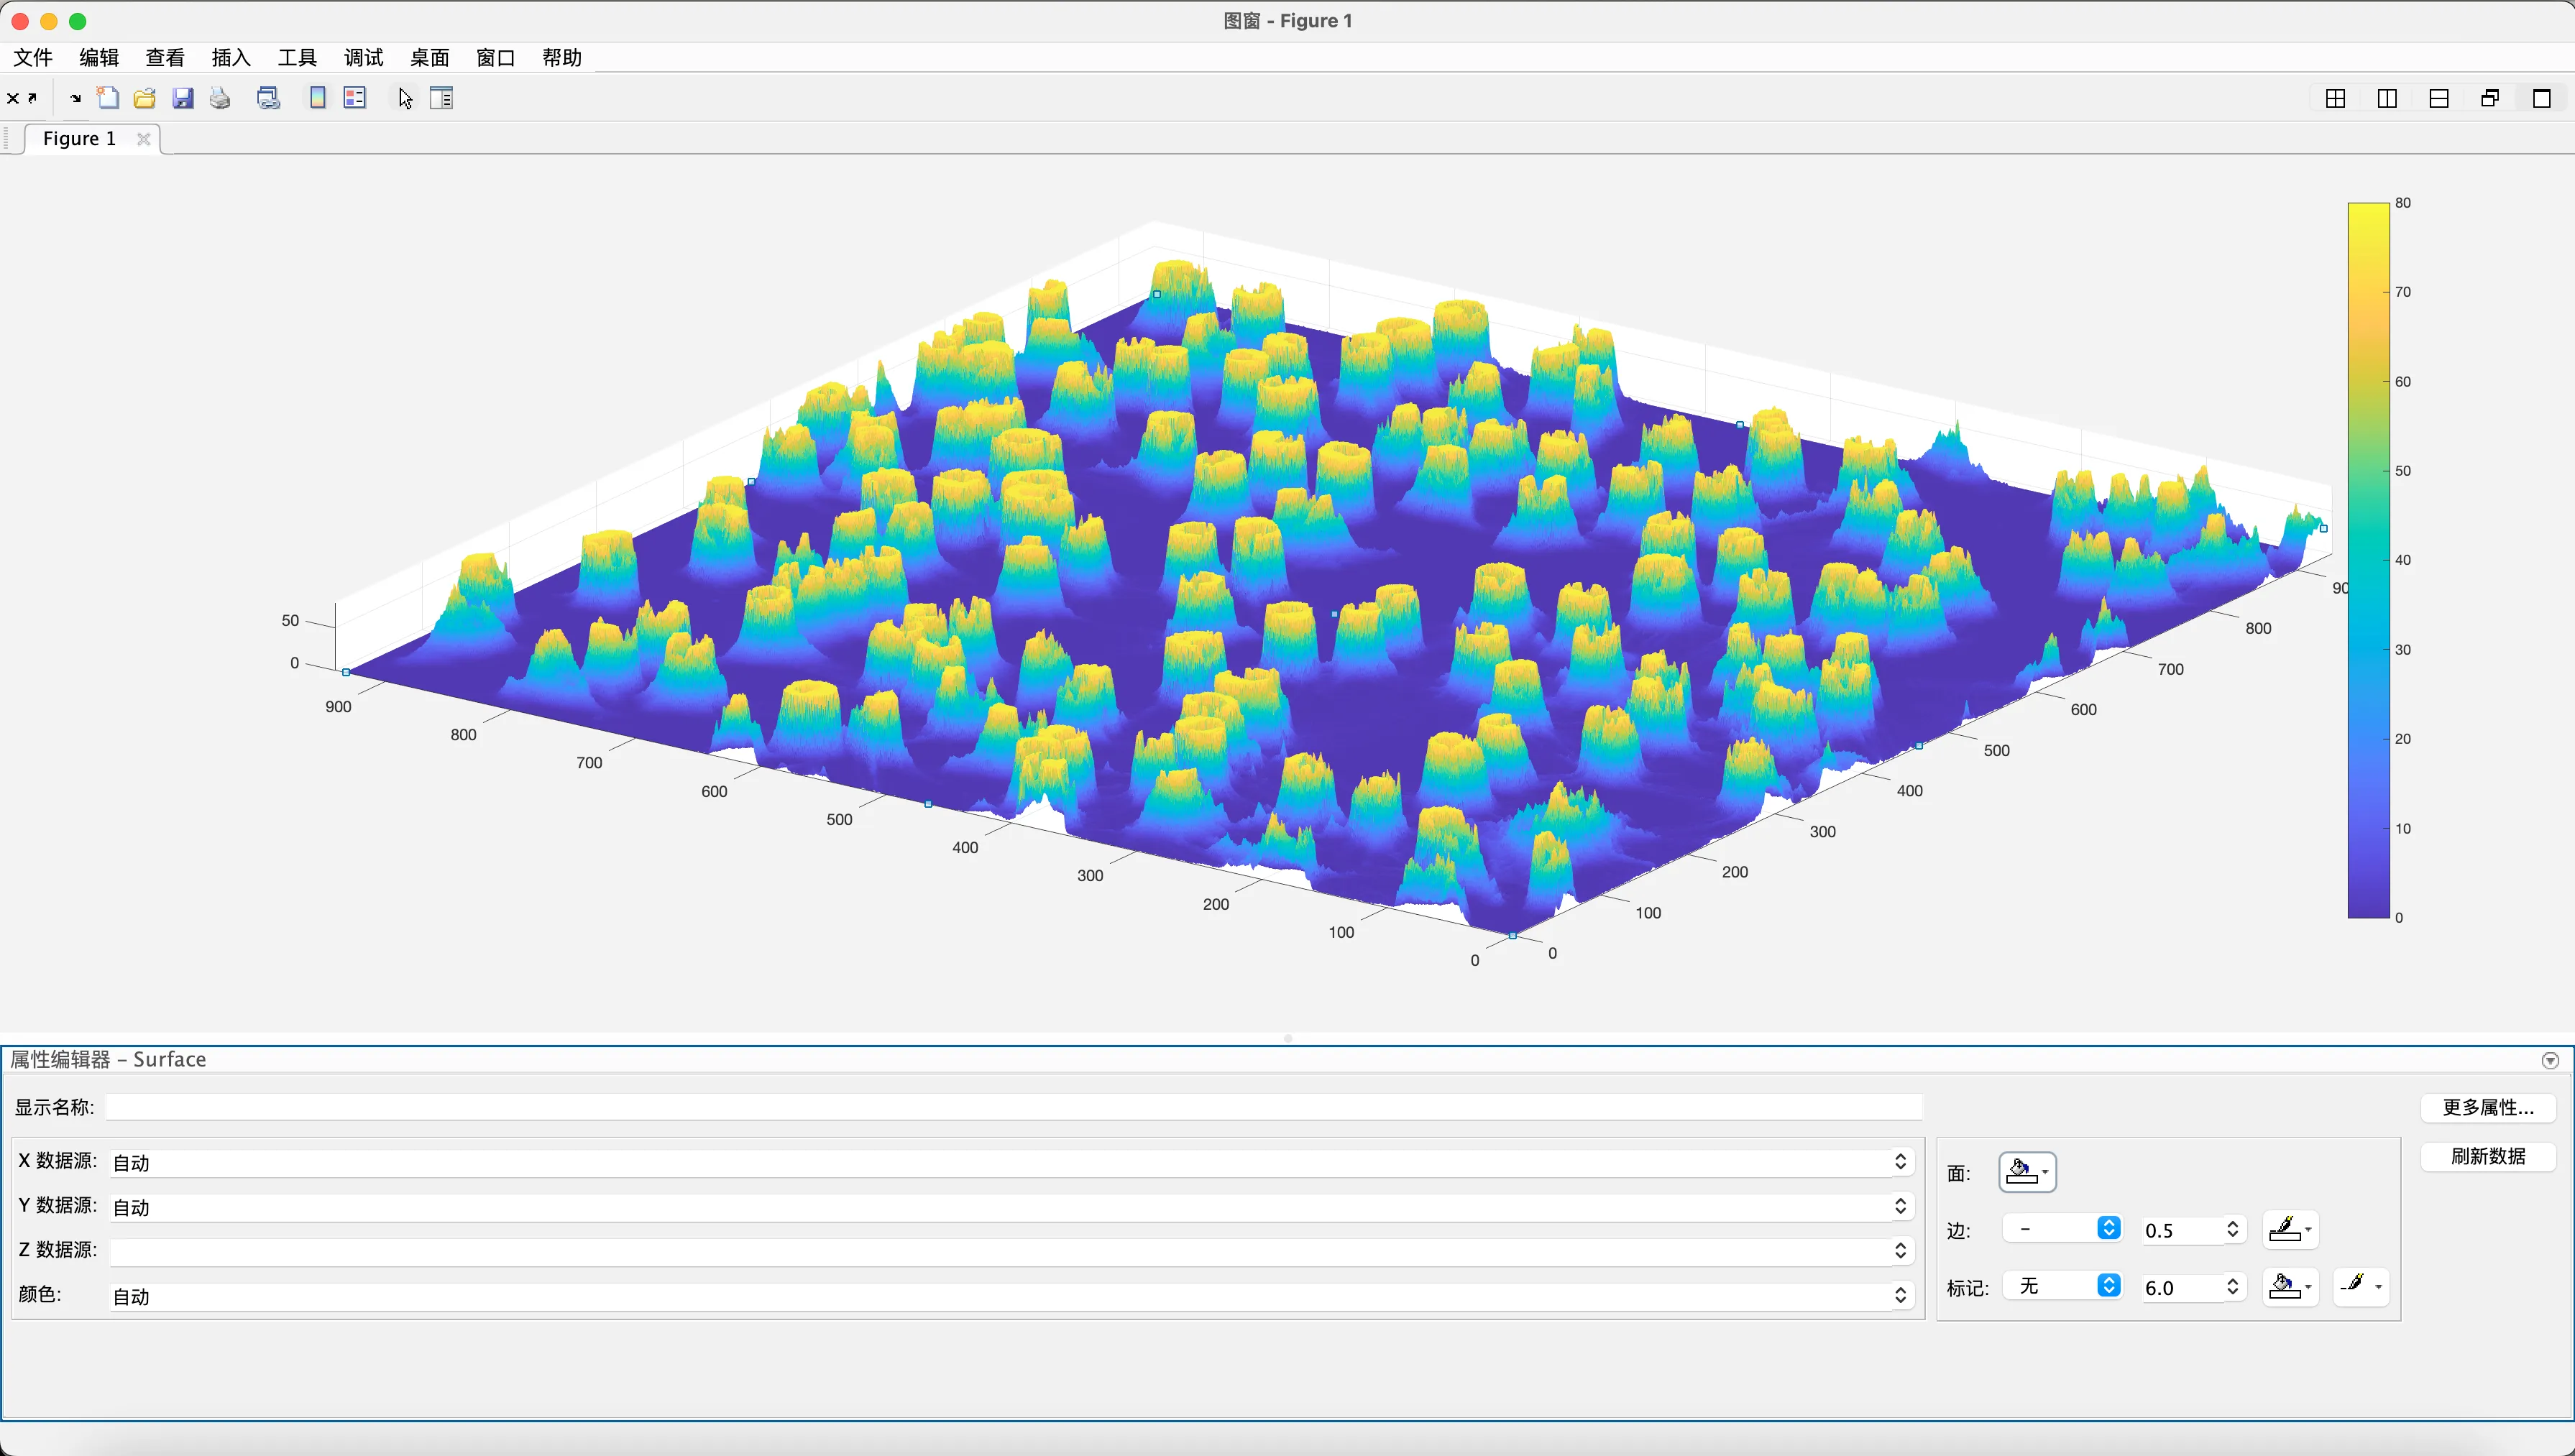Open the 工具 menu
Image resolution: width=2575 pixels, height=1456 pixels.
click(297, 57)
